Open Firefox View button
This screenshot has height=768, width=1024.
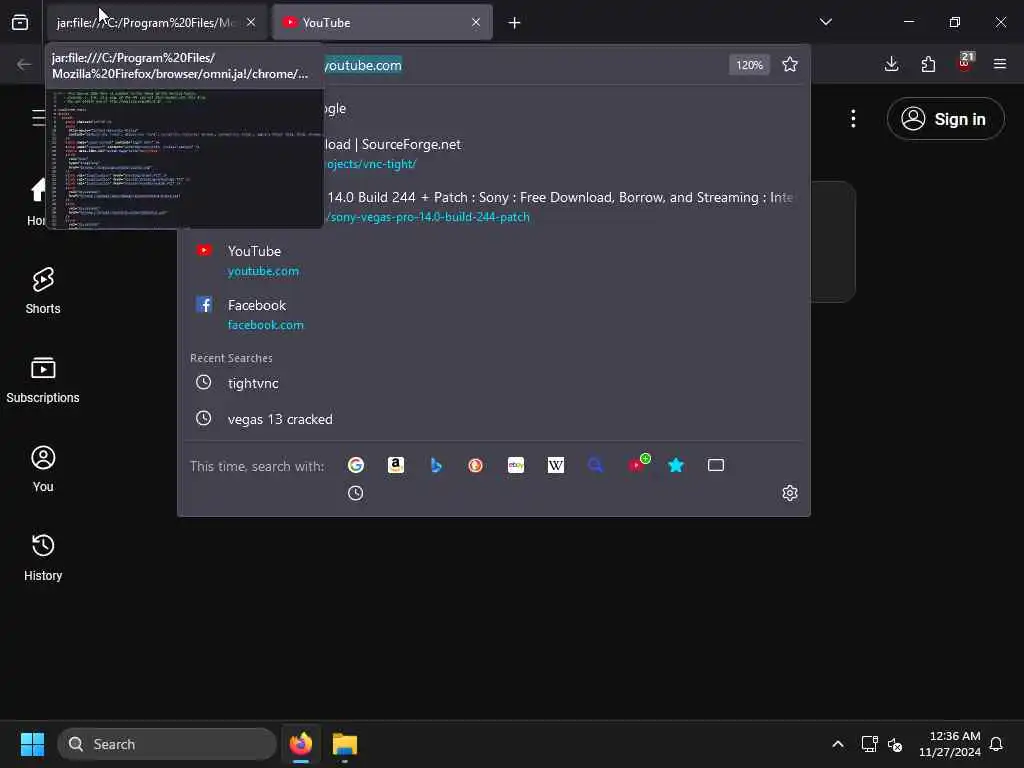click(x=20, y=23)
